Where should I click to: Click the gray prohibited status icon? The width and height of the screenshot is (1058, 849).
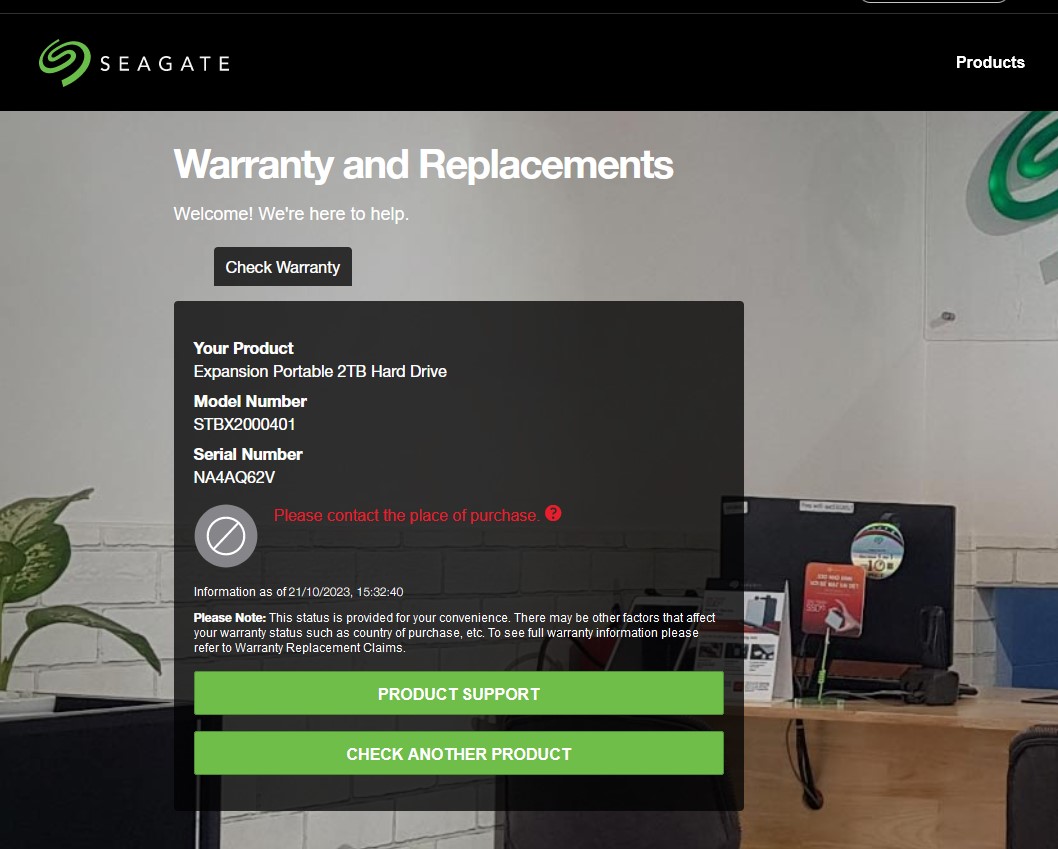coord(226,536)
